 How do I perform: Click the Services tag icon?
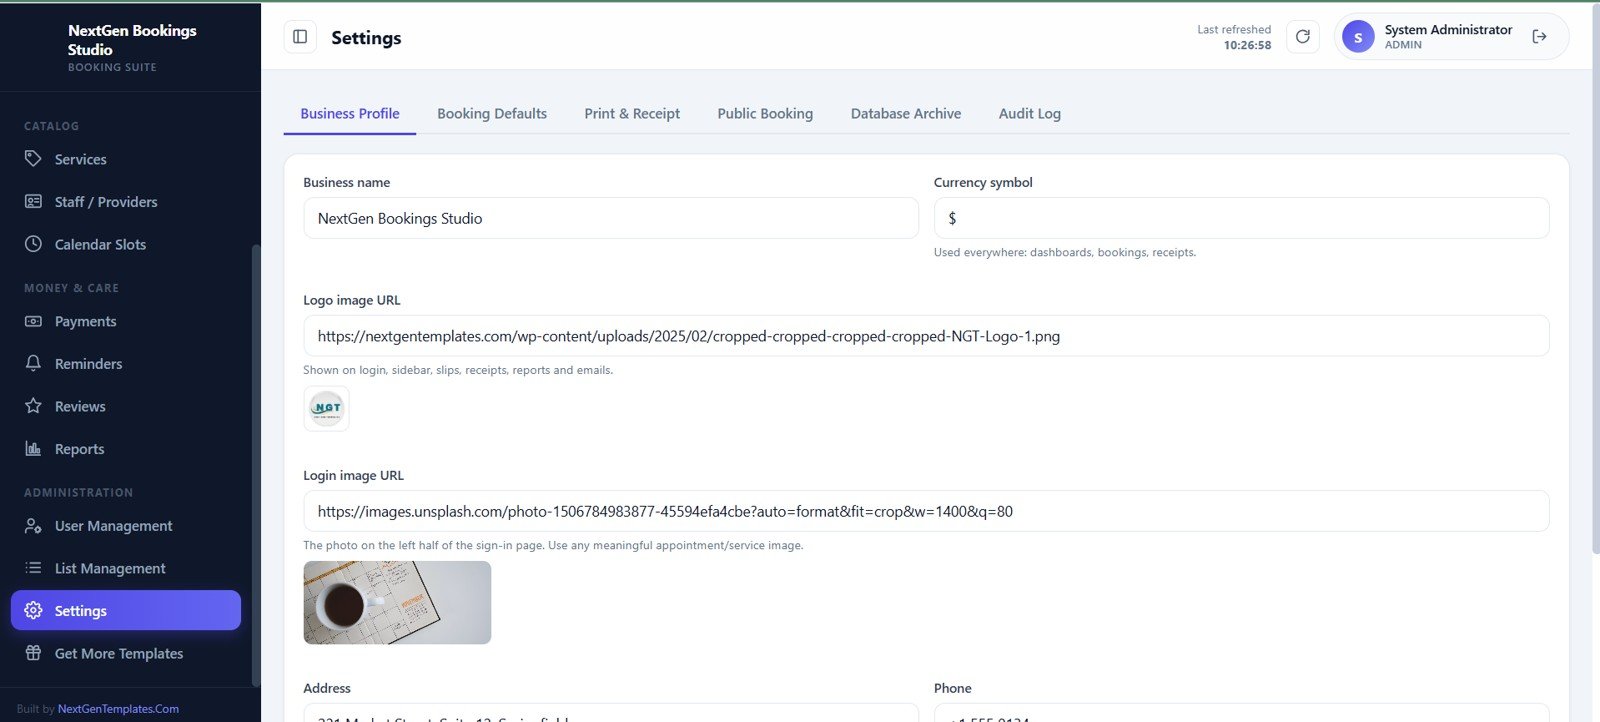(33, 159)
